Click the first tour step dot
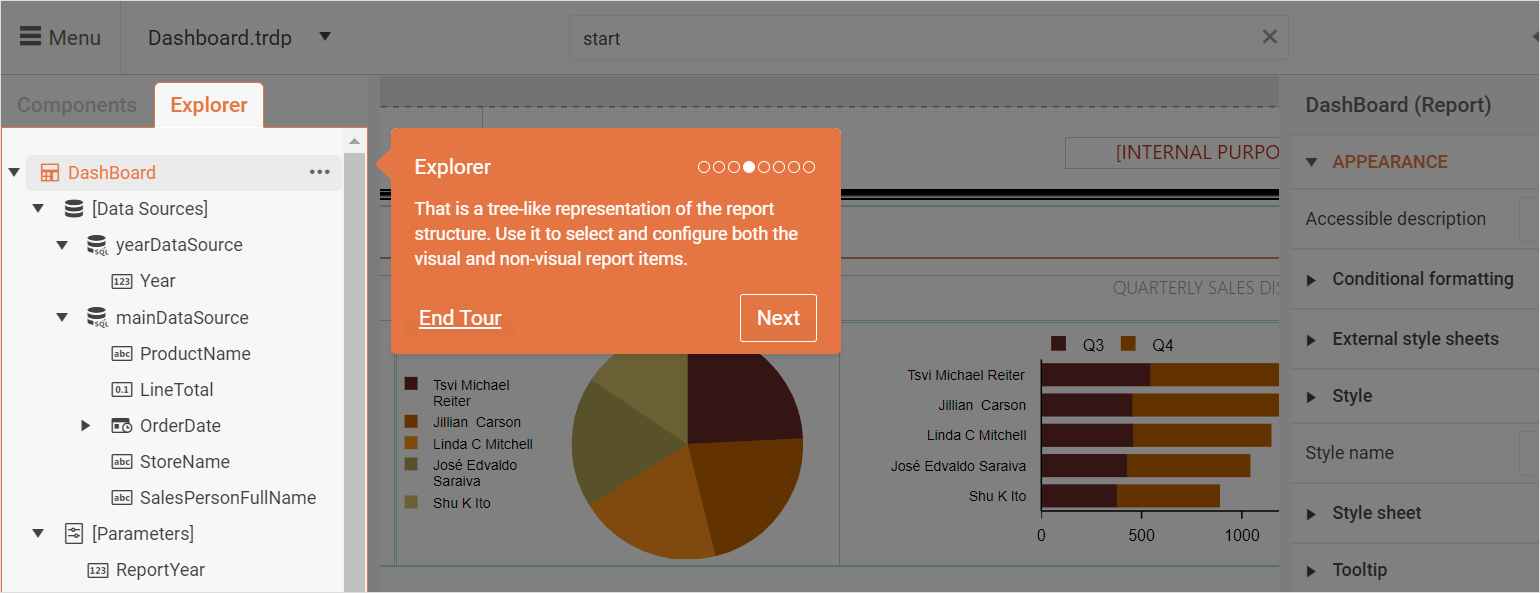This screenshot has width=1540, height=593. pyautogui.click(x=704, y=167)
